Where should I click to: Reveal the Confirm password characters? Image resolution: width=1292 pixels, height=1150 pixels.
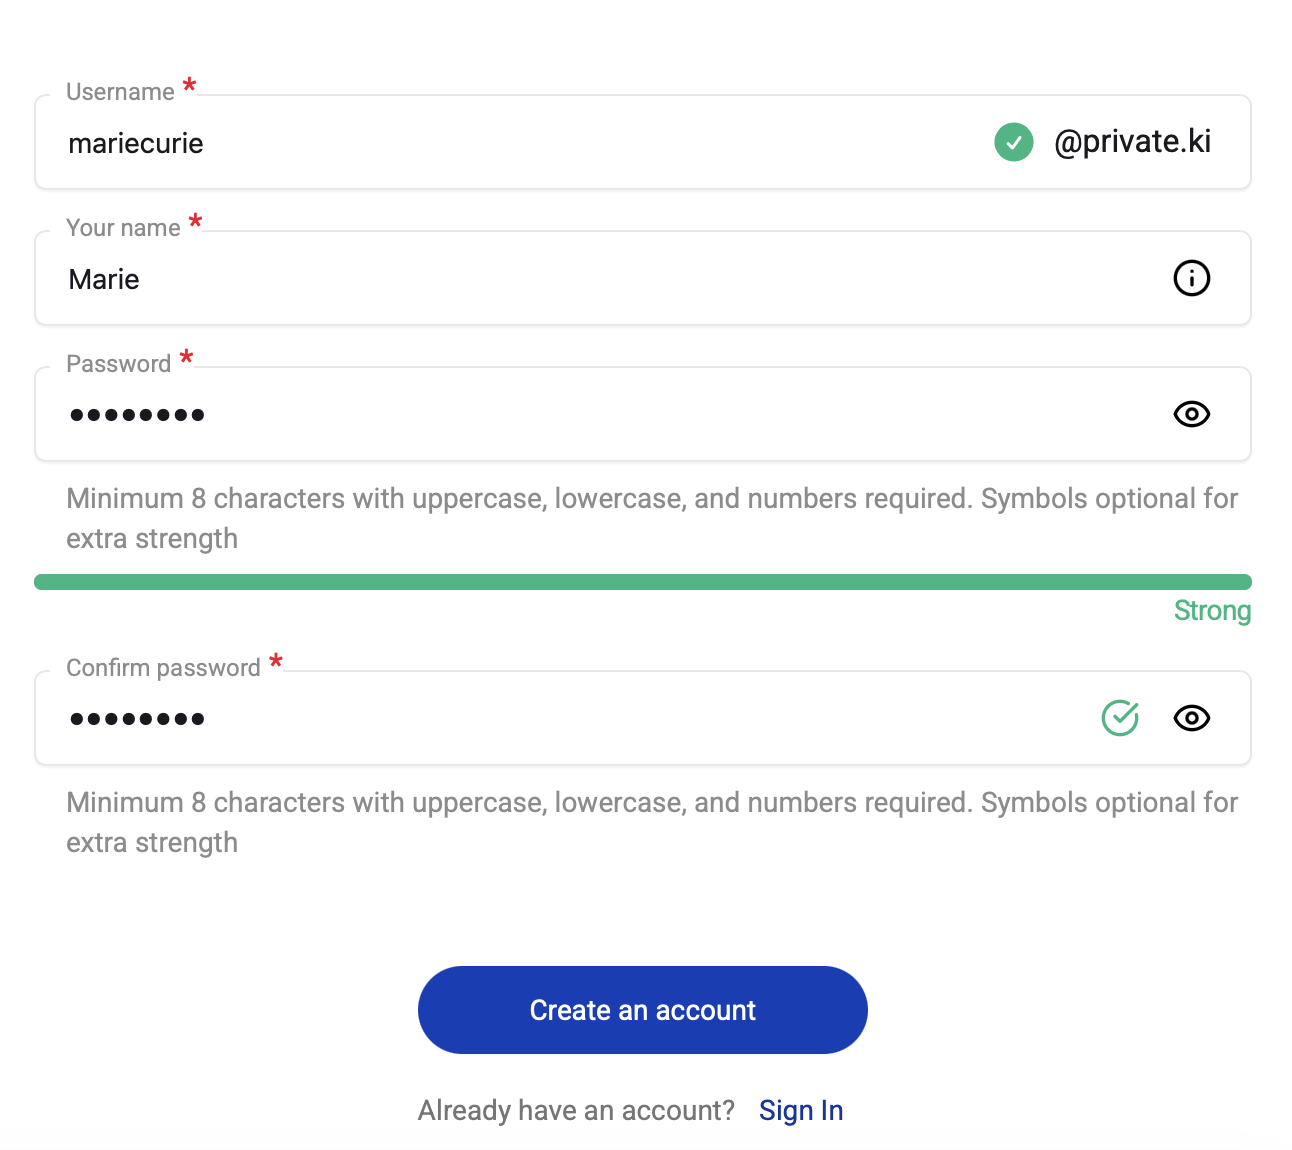click(x=1191, y=718)
